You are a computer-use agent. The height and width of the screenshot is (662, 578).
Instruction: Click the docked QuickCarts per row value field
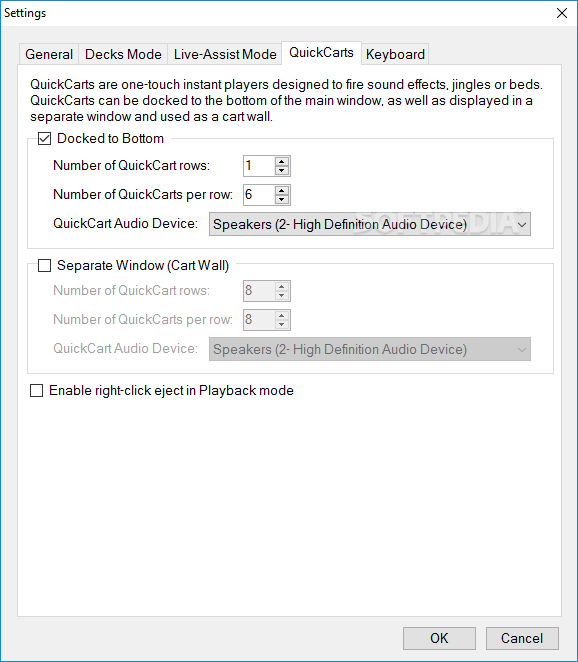(x=259, y=195)
